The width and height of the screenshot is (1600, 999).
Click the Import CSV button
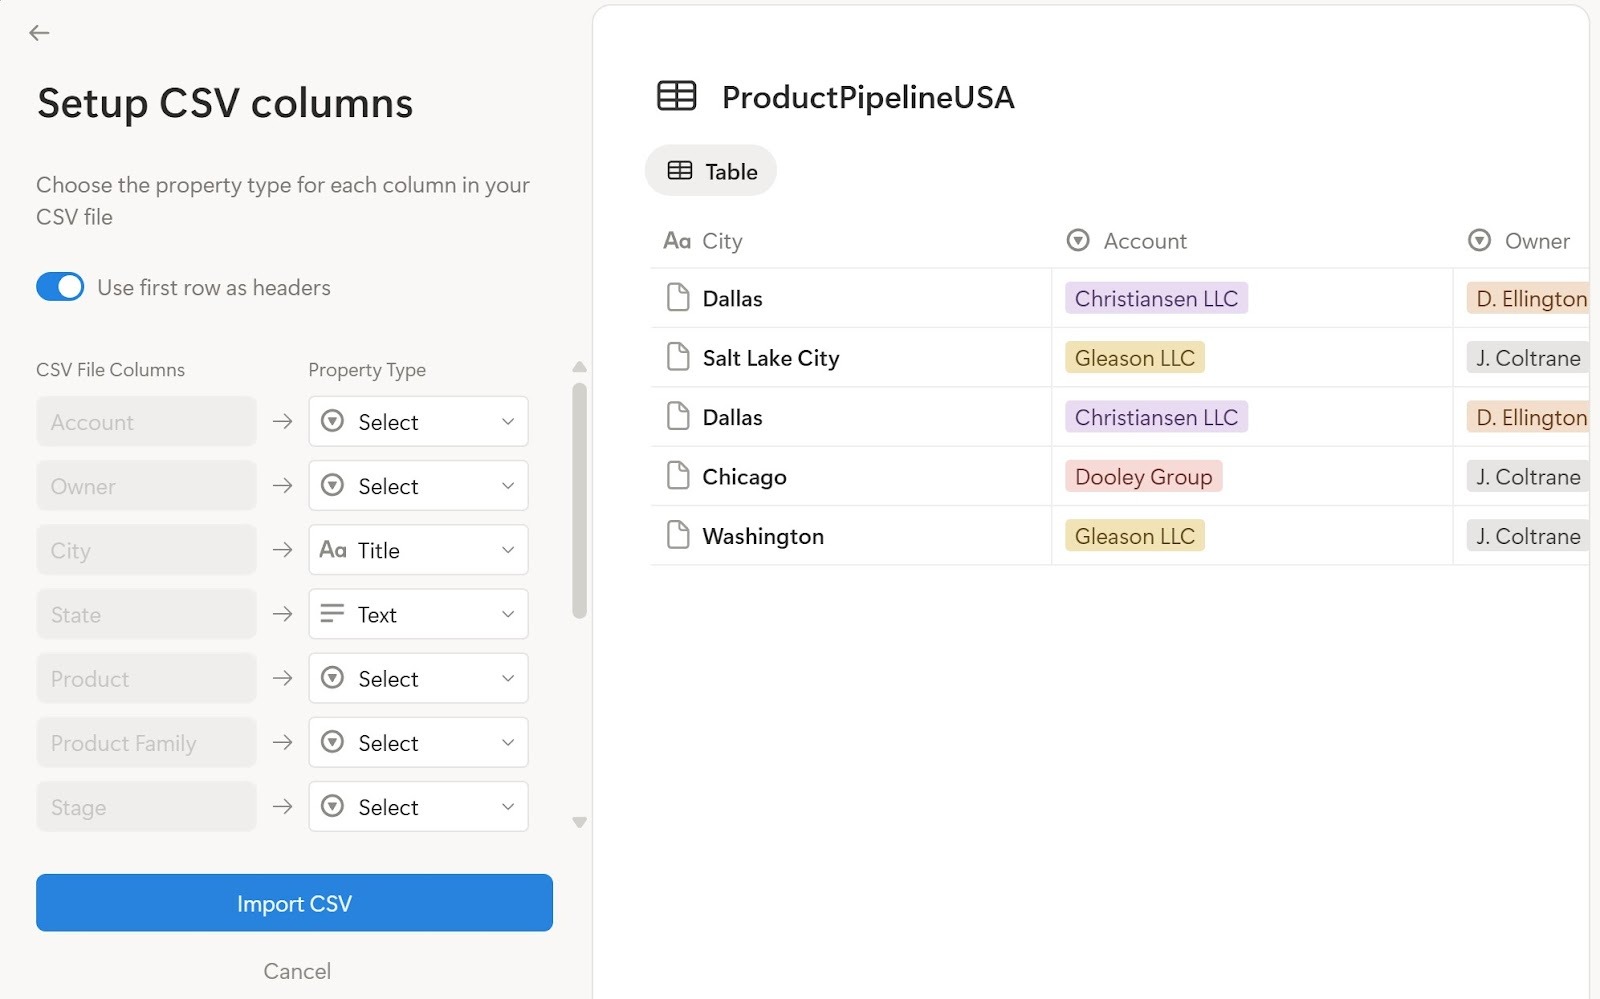tap(294, 903)
